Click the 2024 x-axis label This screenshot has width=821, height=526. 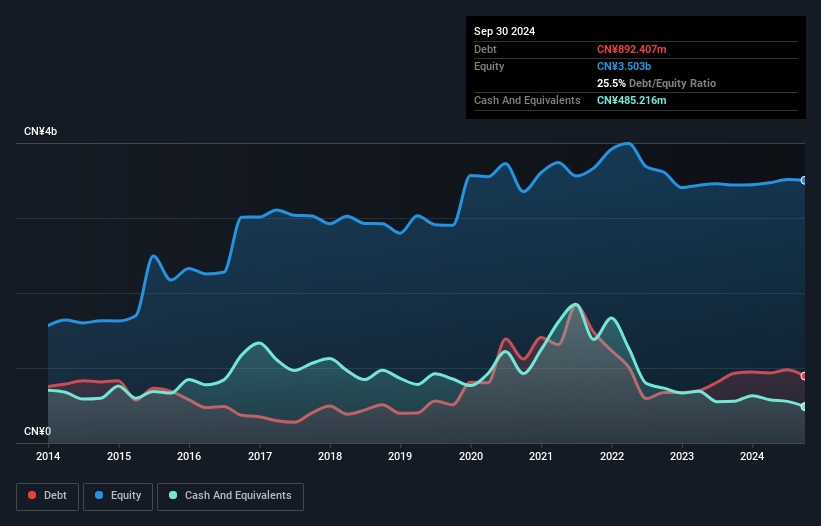752,456
